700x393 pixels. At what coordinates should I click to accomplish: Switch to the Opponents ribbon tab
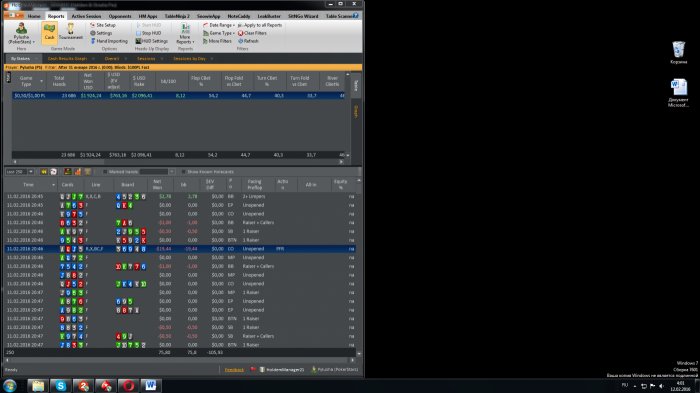(x=120, y=16)
